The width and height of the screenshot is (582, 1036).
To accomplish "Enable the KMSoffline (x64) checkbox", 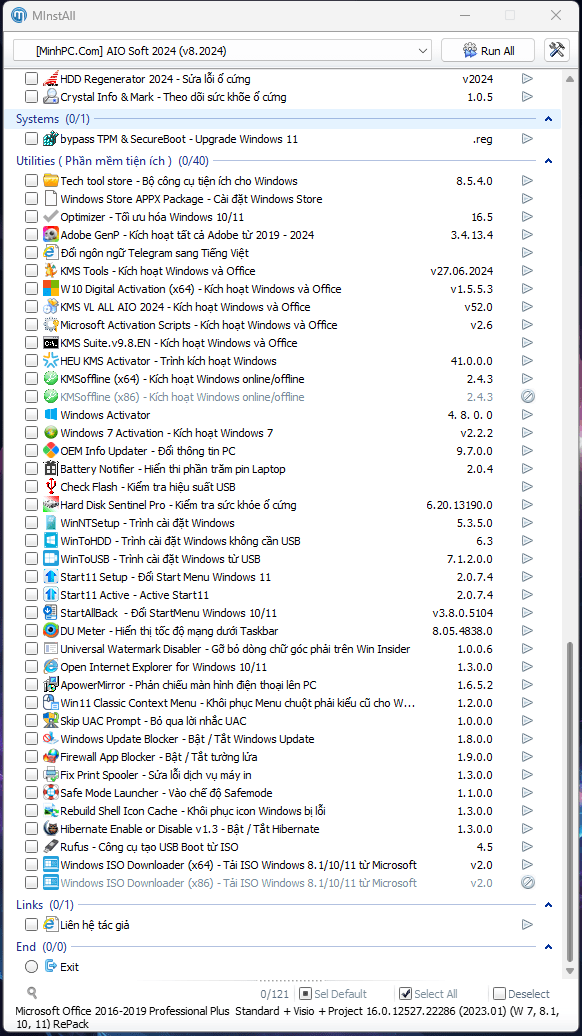I will click(31, 379).
